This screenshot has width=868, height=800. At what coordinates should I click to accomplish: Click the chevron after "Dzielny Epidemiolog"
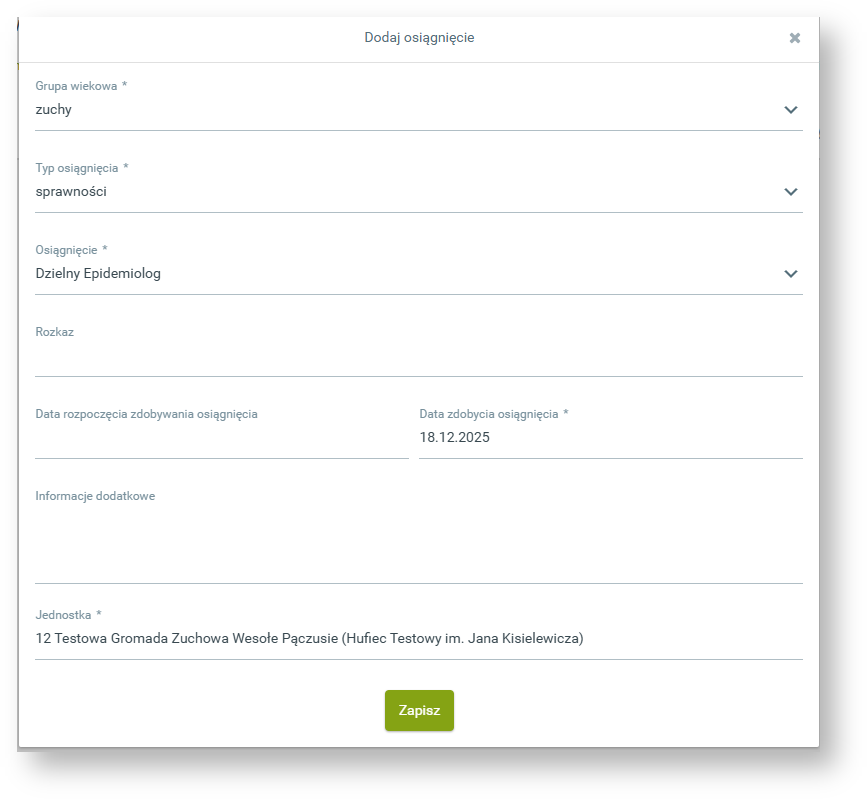(791, 273)
